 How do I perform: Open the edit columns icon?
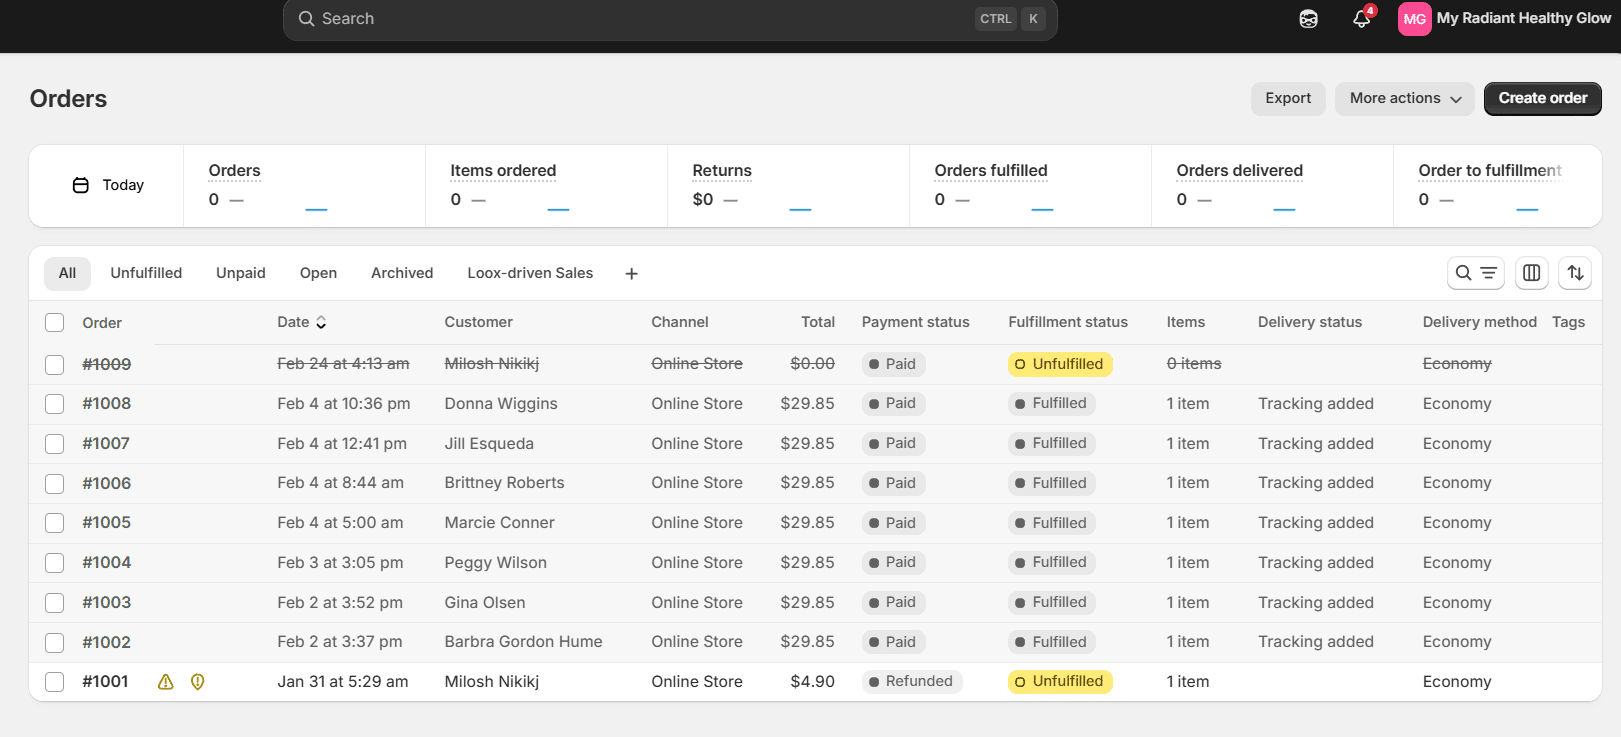1531,273
